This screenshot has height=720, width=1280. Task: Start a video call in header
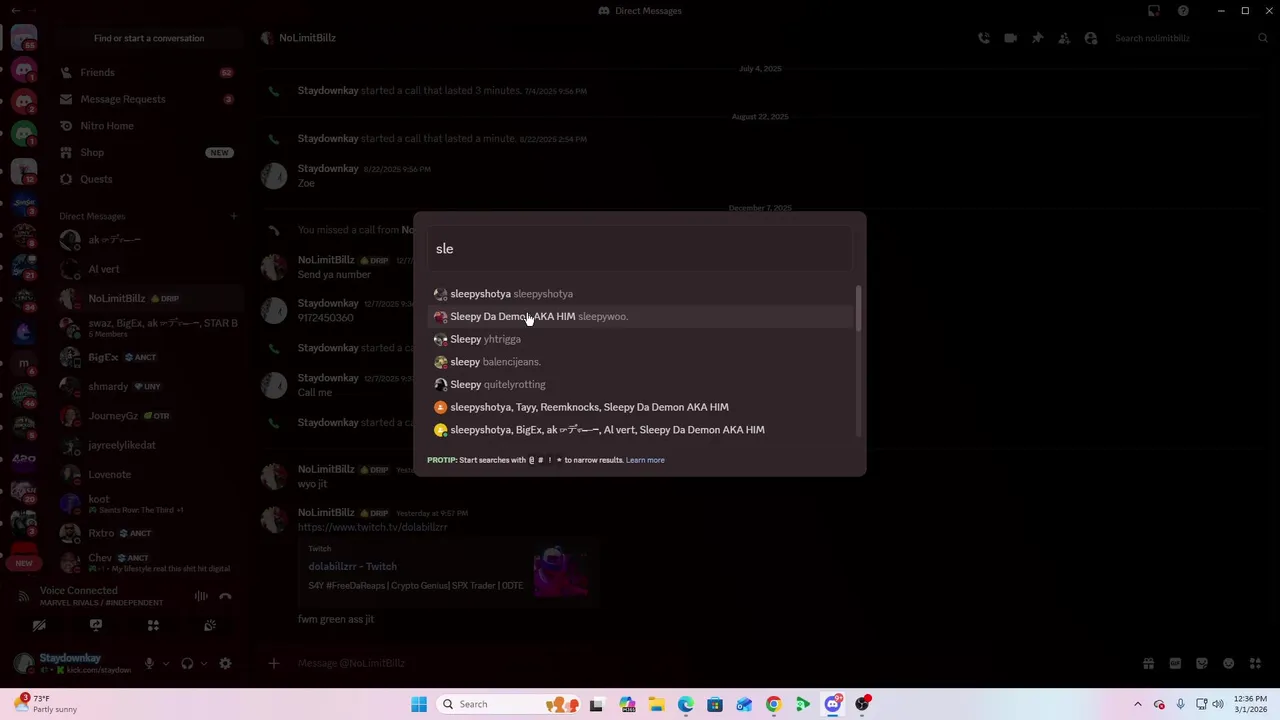(1011, 38)
